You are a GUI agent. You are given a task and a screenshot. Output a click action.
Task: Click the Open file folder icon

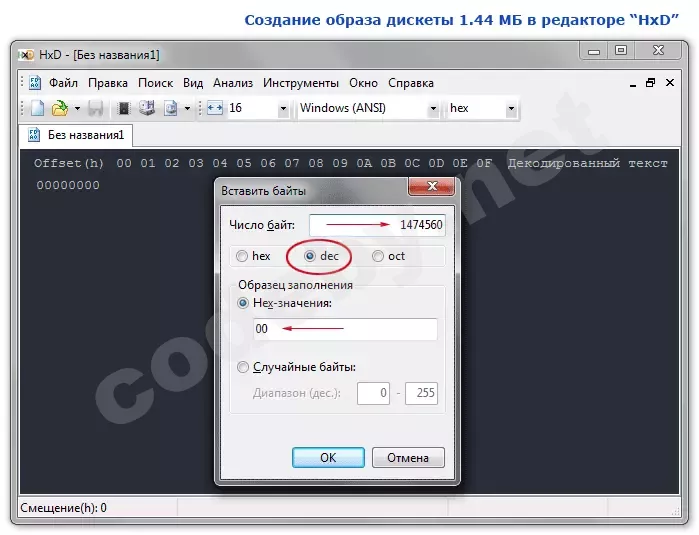(60, 108)
